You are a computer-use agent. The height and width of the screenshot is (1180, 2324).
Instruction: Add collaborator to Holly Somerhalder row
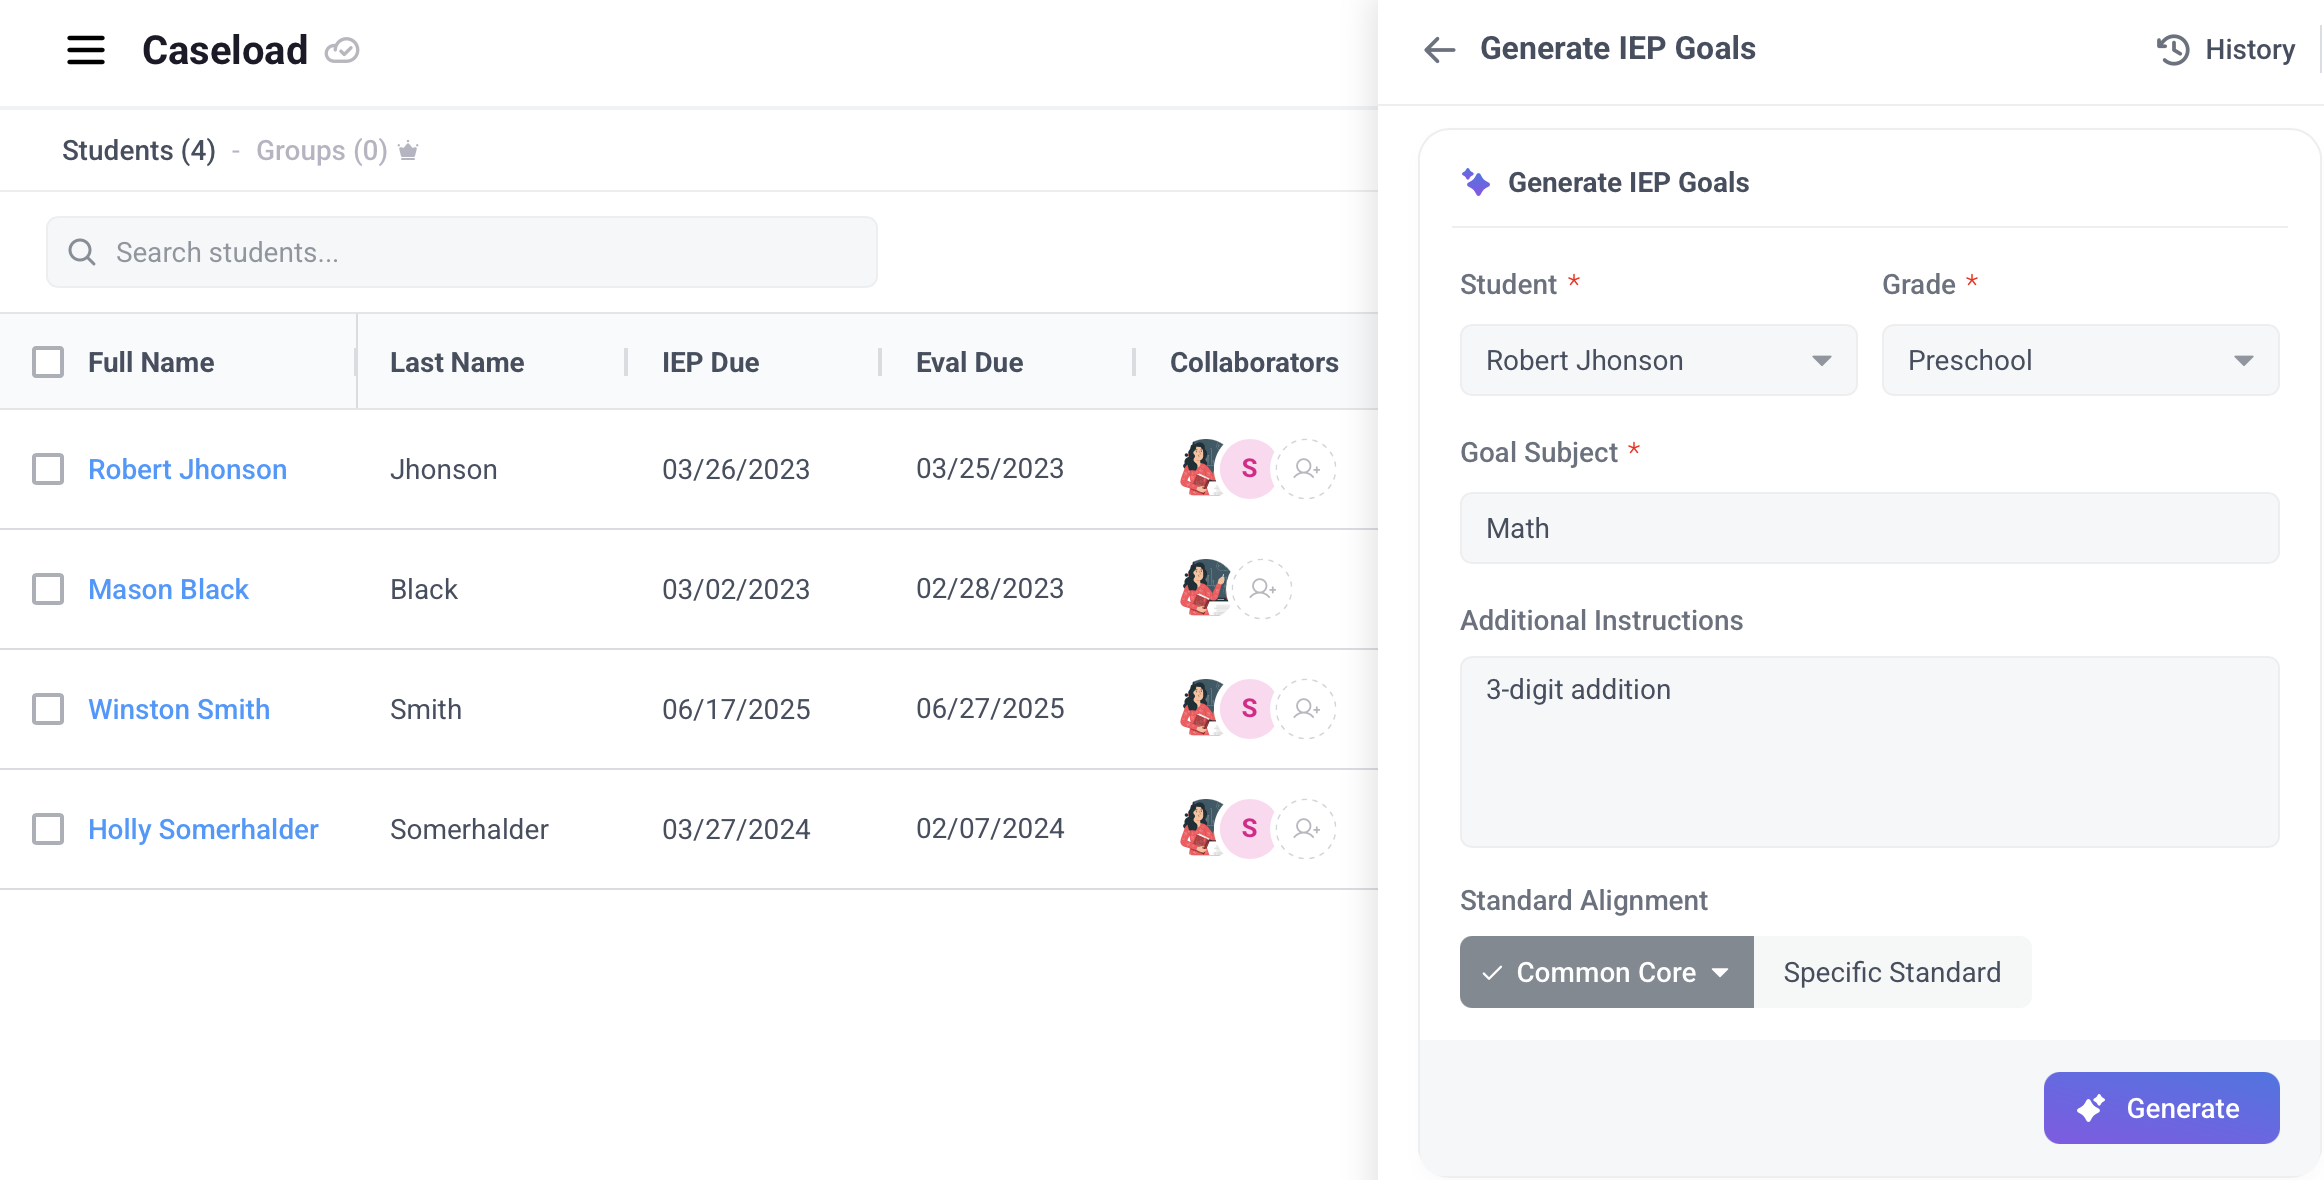pos(1306,828)
